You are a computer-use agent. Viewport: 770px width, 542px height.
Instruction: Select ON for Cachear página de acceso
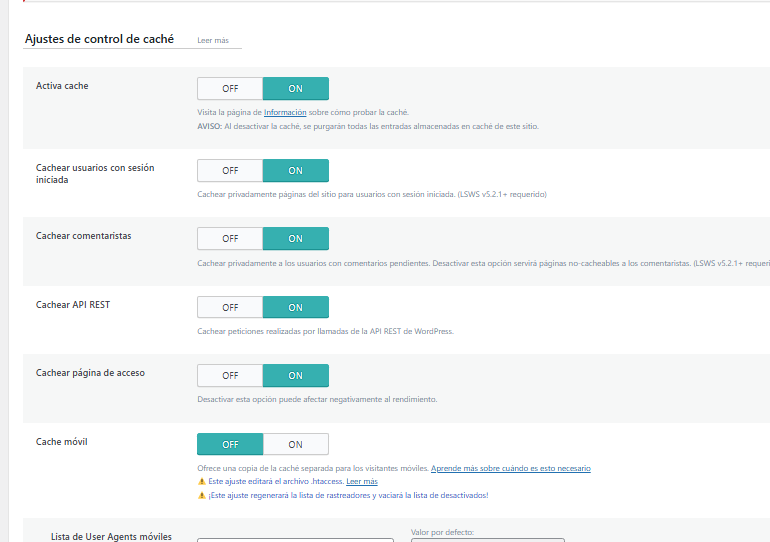click(x=296, y=376)
